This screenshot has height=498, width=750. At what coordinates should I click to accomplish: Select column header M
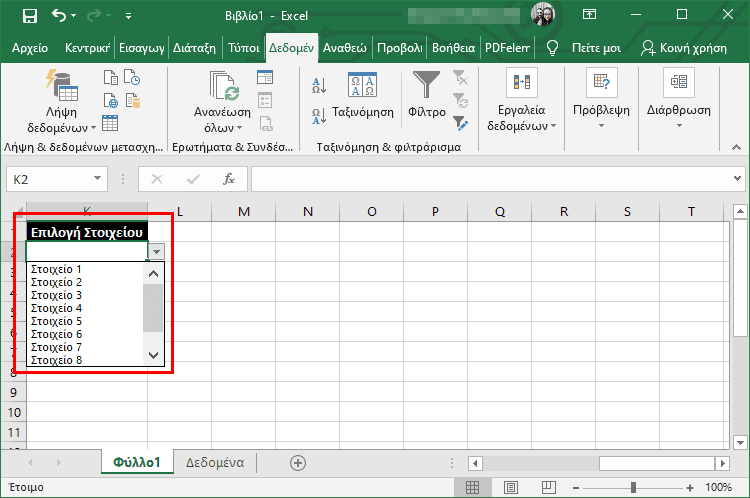point(243,211)
